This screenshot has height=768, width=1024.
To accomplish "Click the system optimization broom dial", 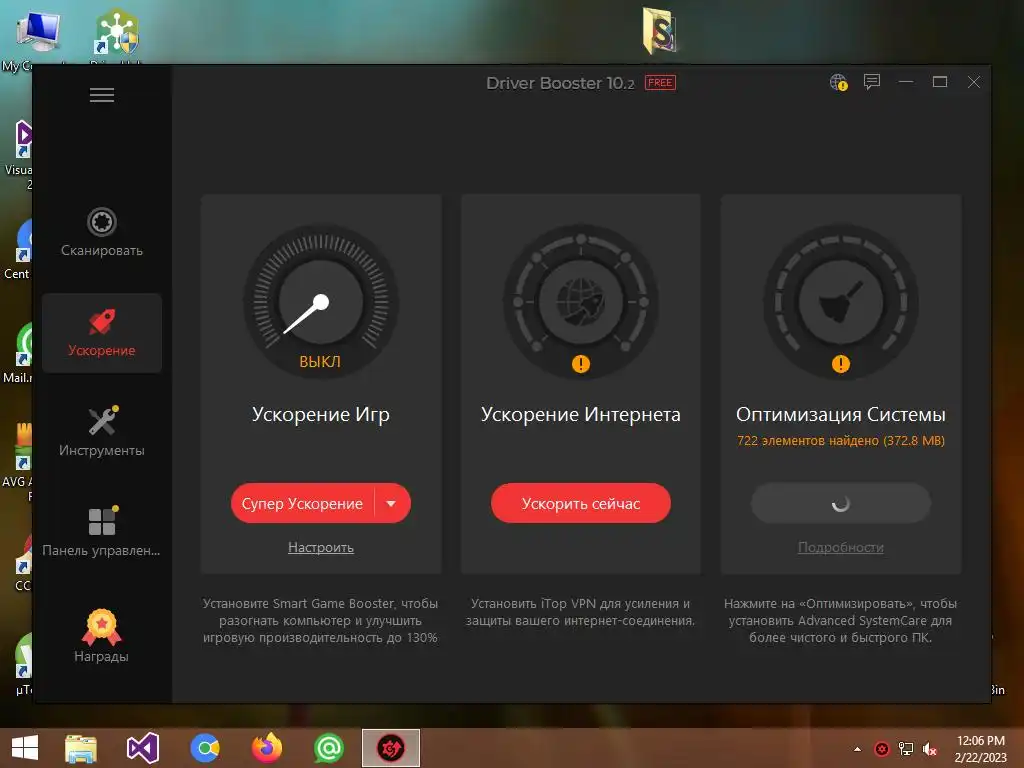I will pos(840,302).
